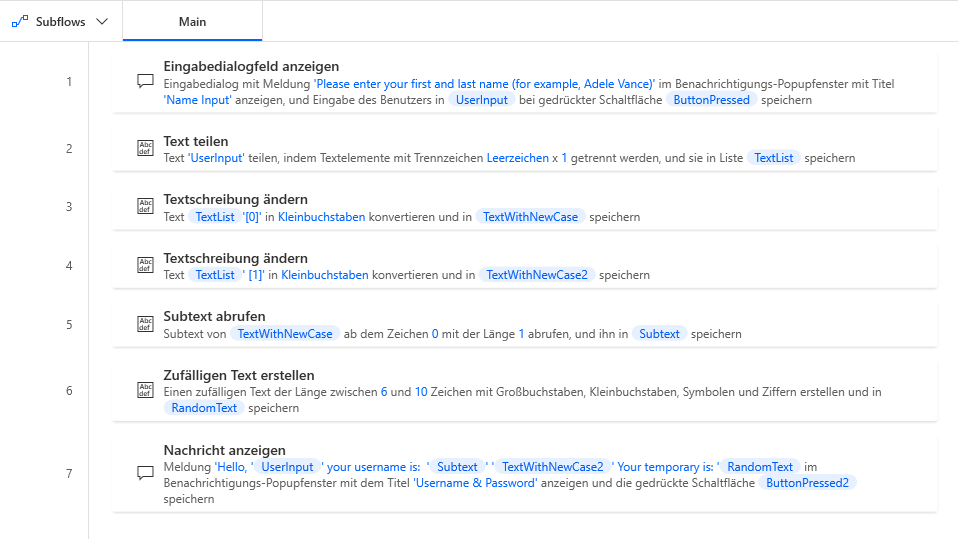The height and width of the screenshot is (539, 958).
Task: Select line number 4
Action: click(69, 265)
